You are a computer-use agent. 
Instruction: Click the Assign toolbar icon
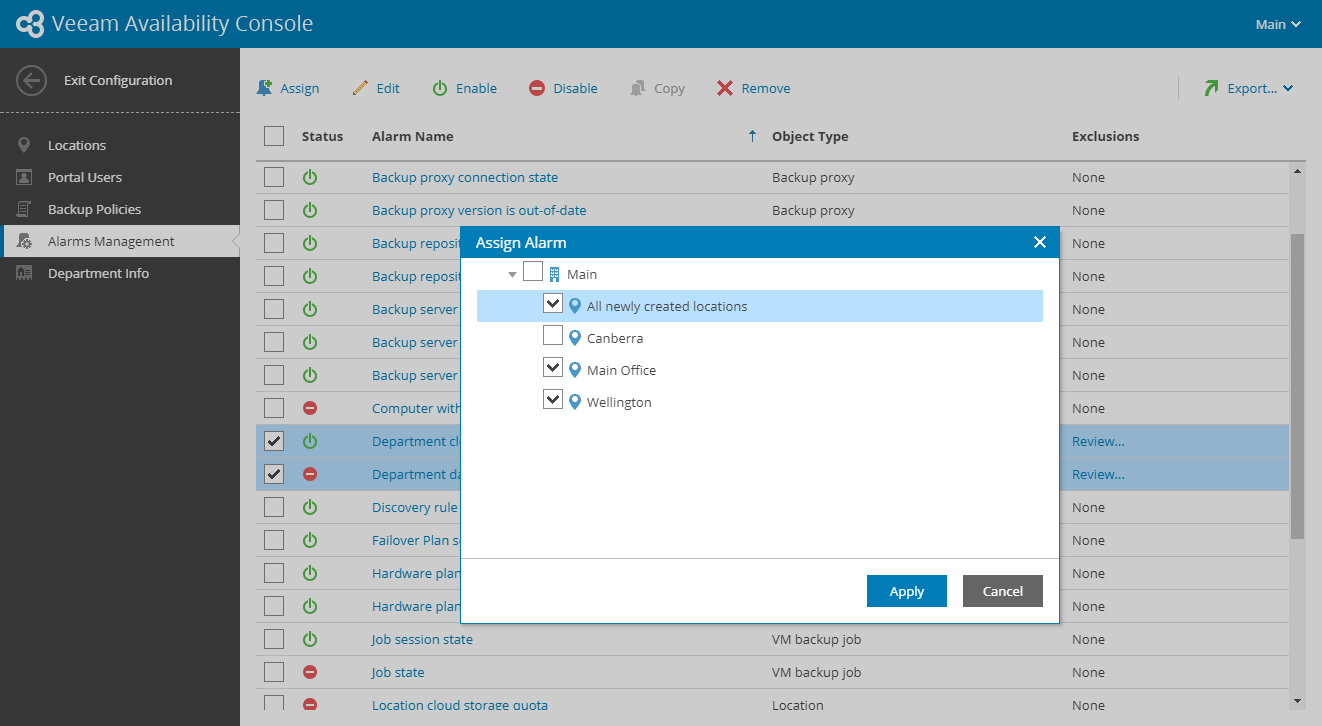(265, 88)
